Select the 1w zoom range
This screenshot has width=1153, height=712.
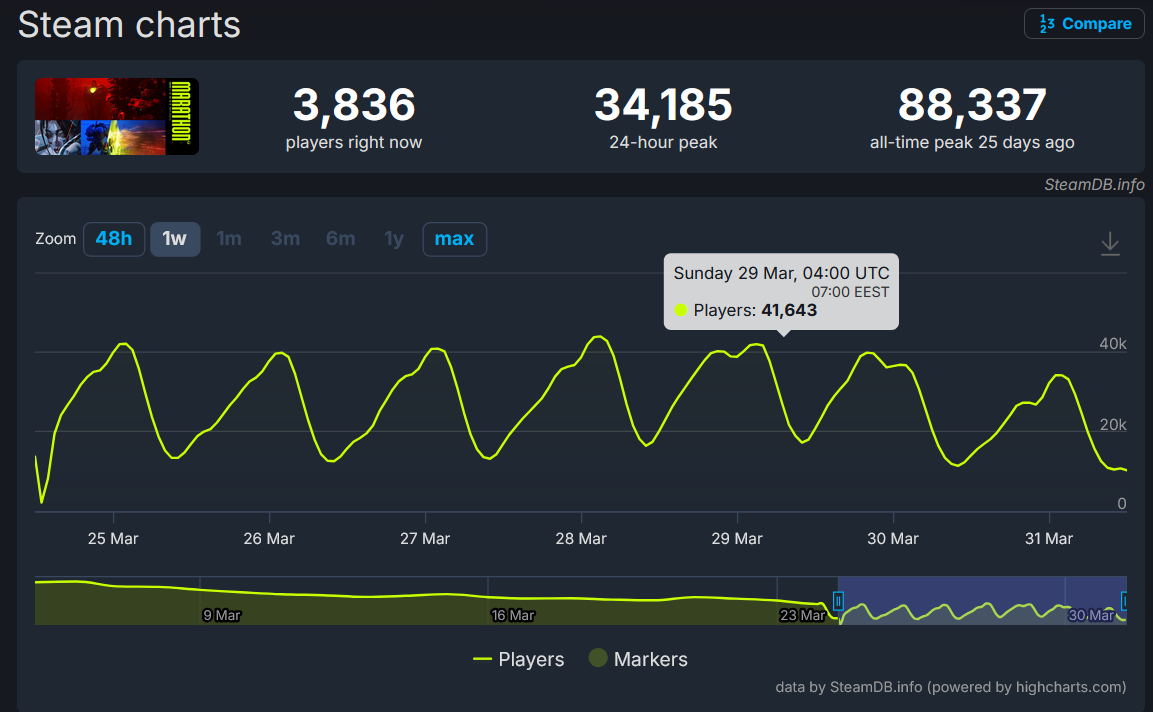click(175, 239)
